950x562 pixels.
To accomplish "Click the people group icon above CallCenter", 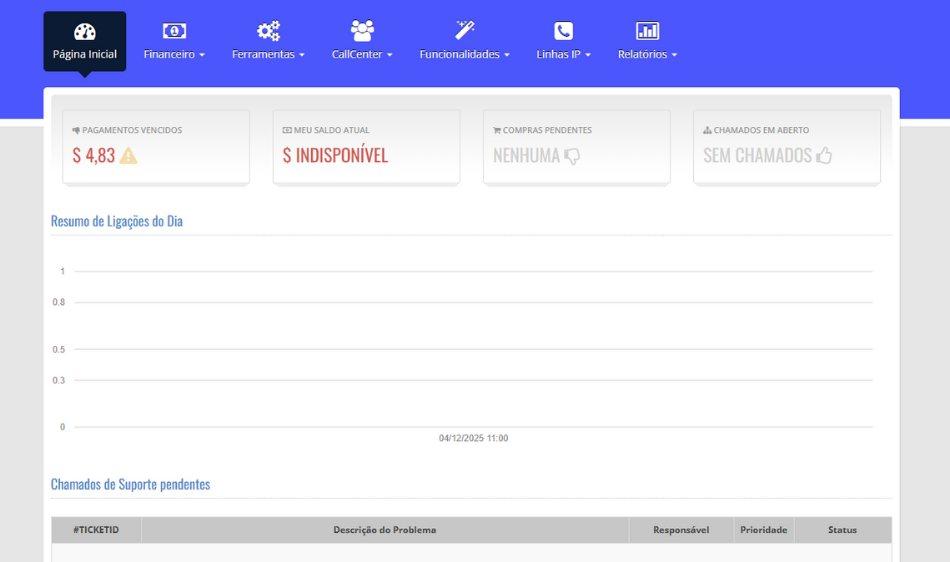I will 362,31.
